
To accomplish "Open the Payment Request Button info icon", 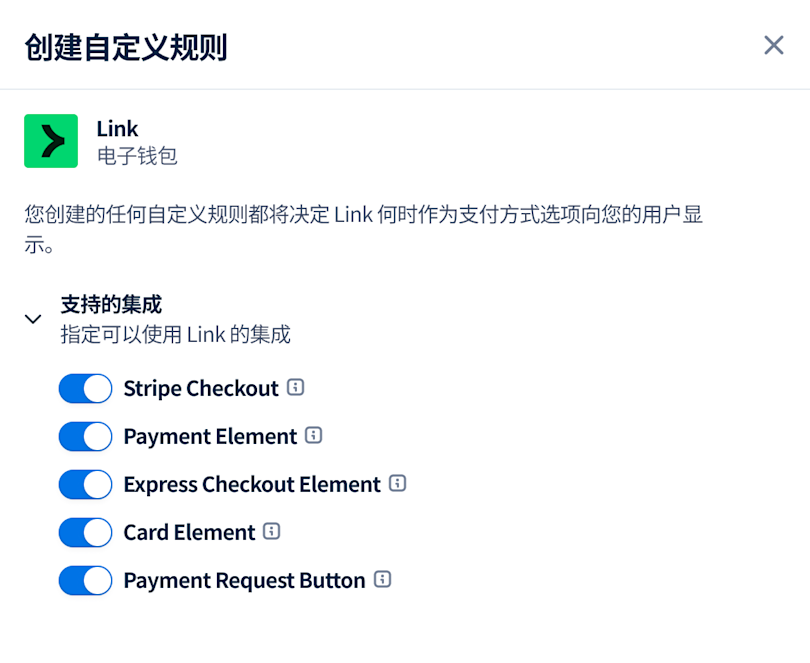I will coord(384,580).
